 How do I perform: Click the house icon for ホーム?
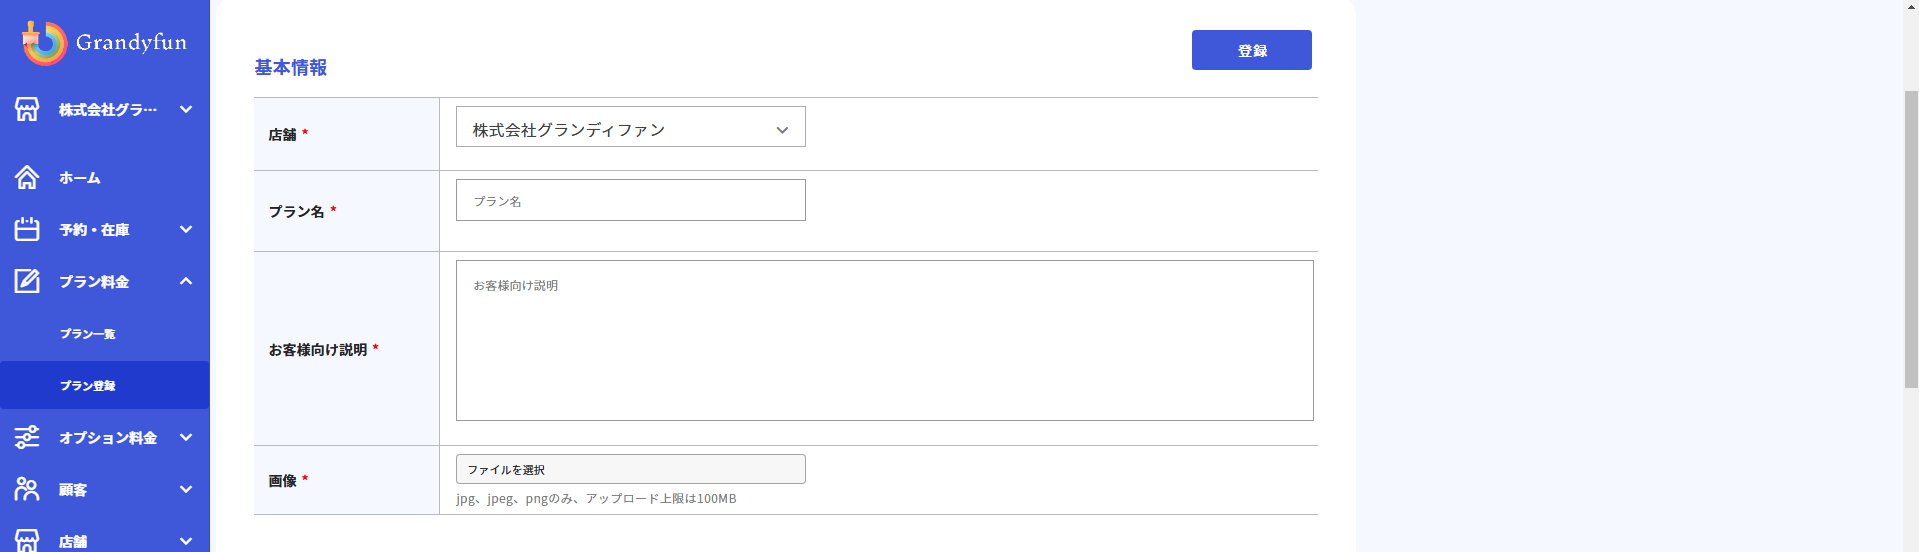pyautogui.click(x=27, y=177)
